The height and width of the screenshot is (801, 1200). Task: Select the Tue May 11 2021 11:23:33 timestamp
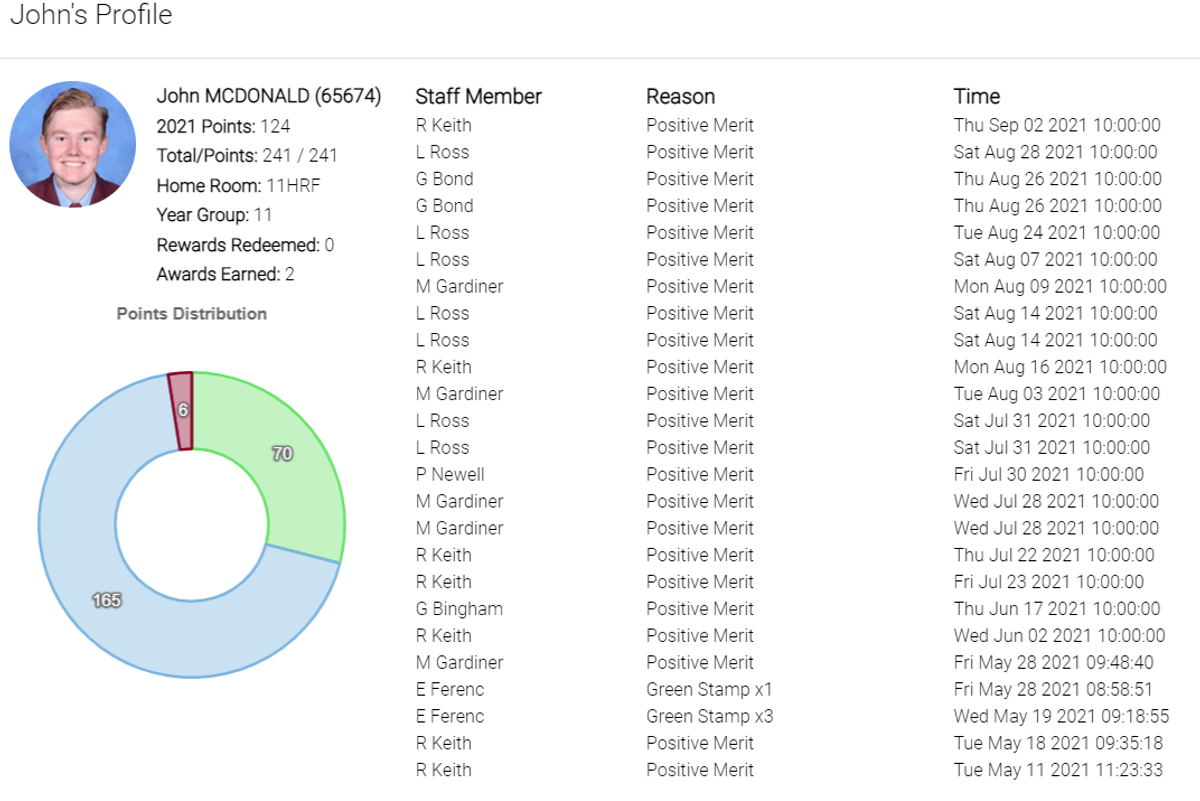tap(1057, 770)
